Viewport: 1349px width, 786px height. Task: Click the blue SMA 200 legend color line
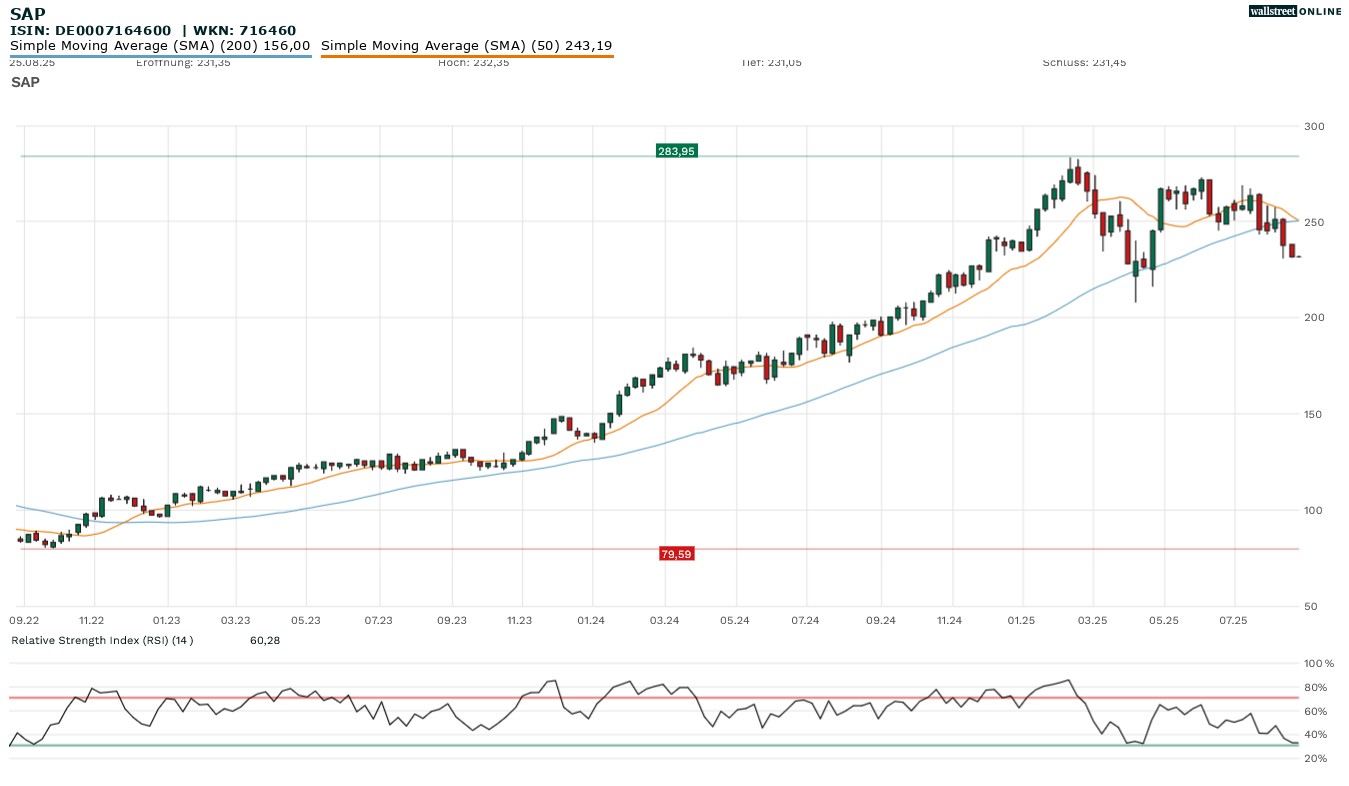161,56
